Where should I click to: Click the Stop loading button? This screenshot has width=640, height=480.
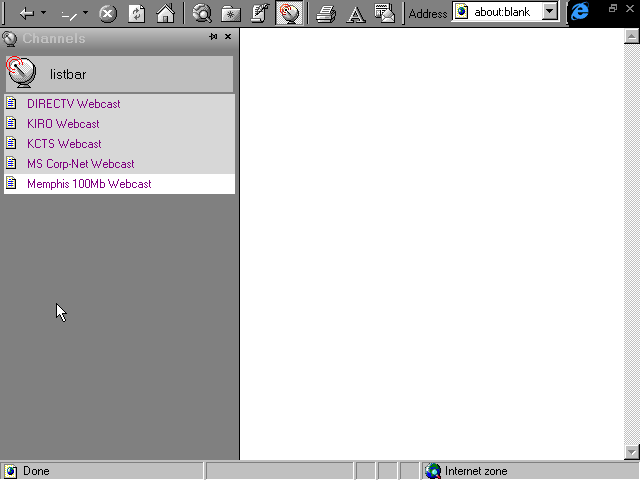click(x=108, y=14)
